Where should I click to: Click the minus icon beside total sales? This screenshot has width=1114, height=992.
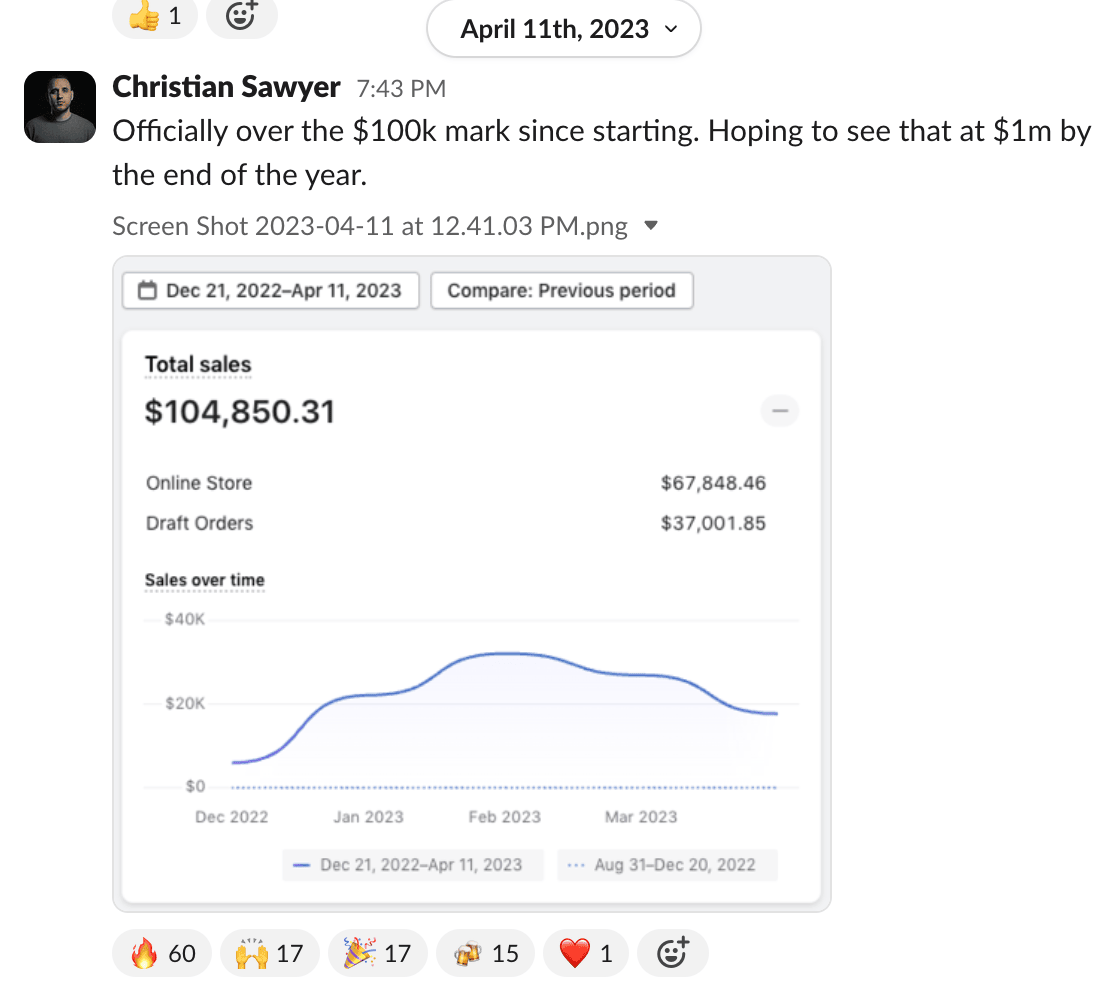[x=780, y=411]
